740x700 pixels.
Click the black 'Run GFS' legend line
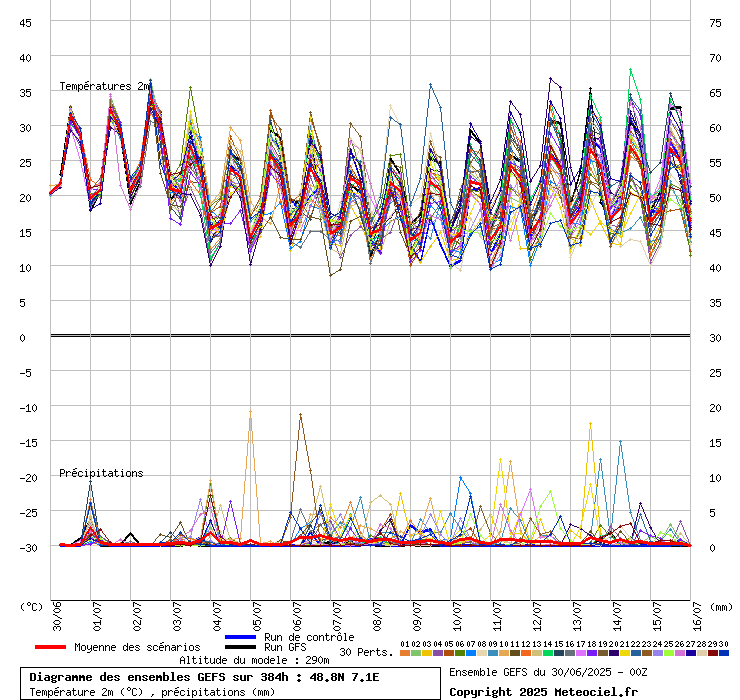coord(240,647)
